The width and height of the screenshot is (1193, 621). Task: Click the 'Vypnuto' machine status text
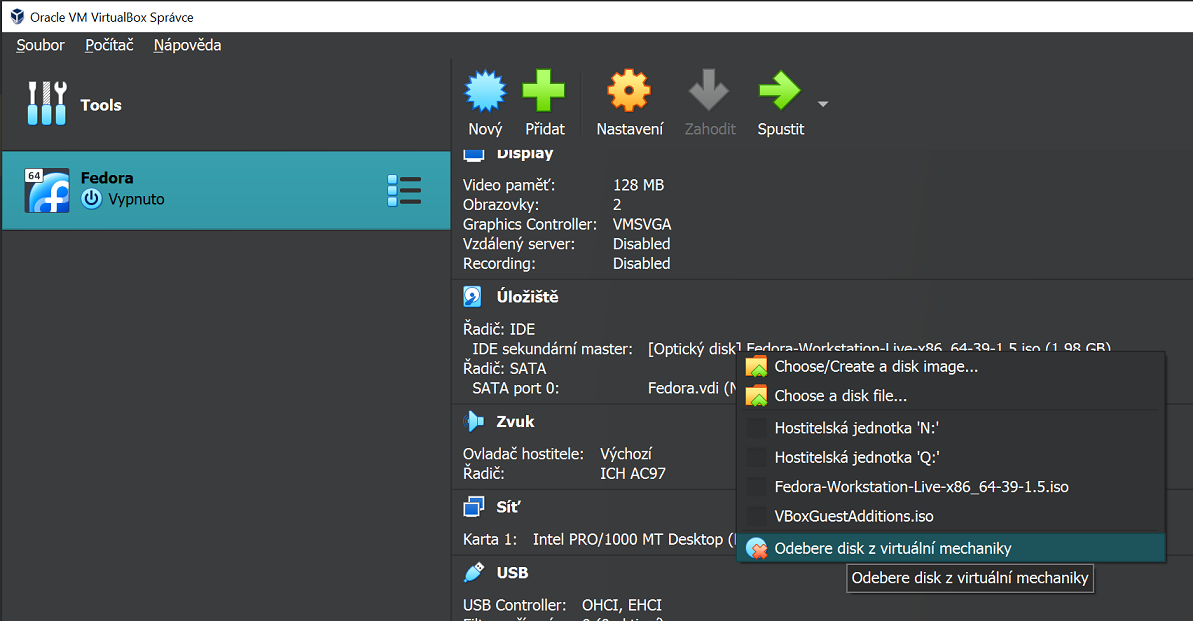[x=136, y=199]
